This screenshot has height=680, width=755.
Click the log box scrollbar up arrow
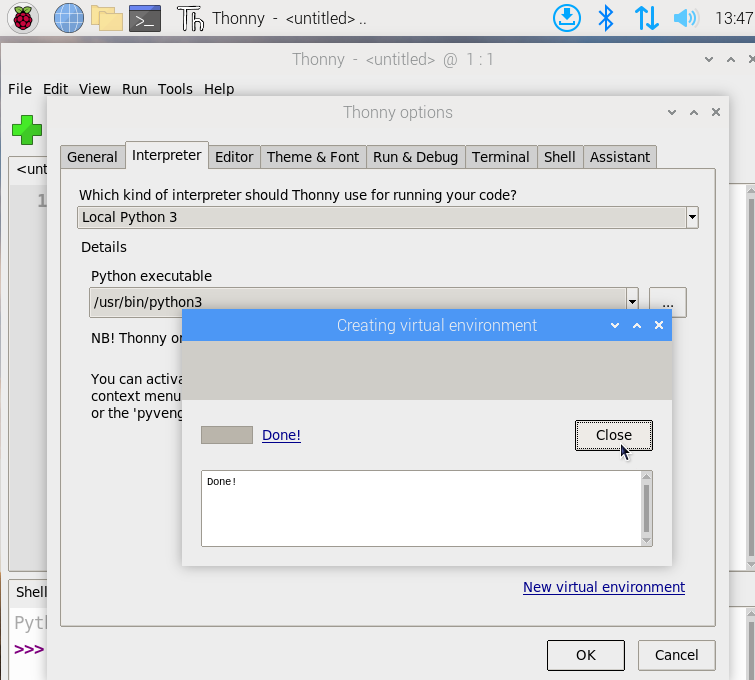pyautogui.click(x=647, y=477)
